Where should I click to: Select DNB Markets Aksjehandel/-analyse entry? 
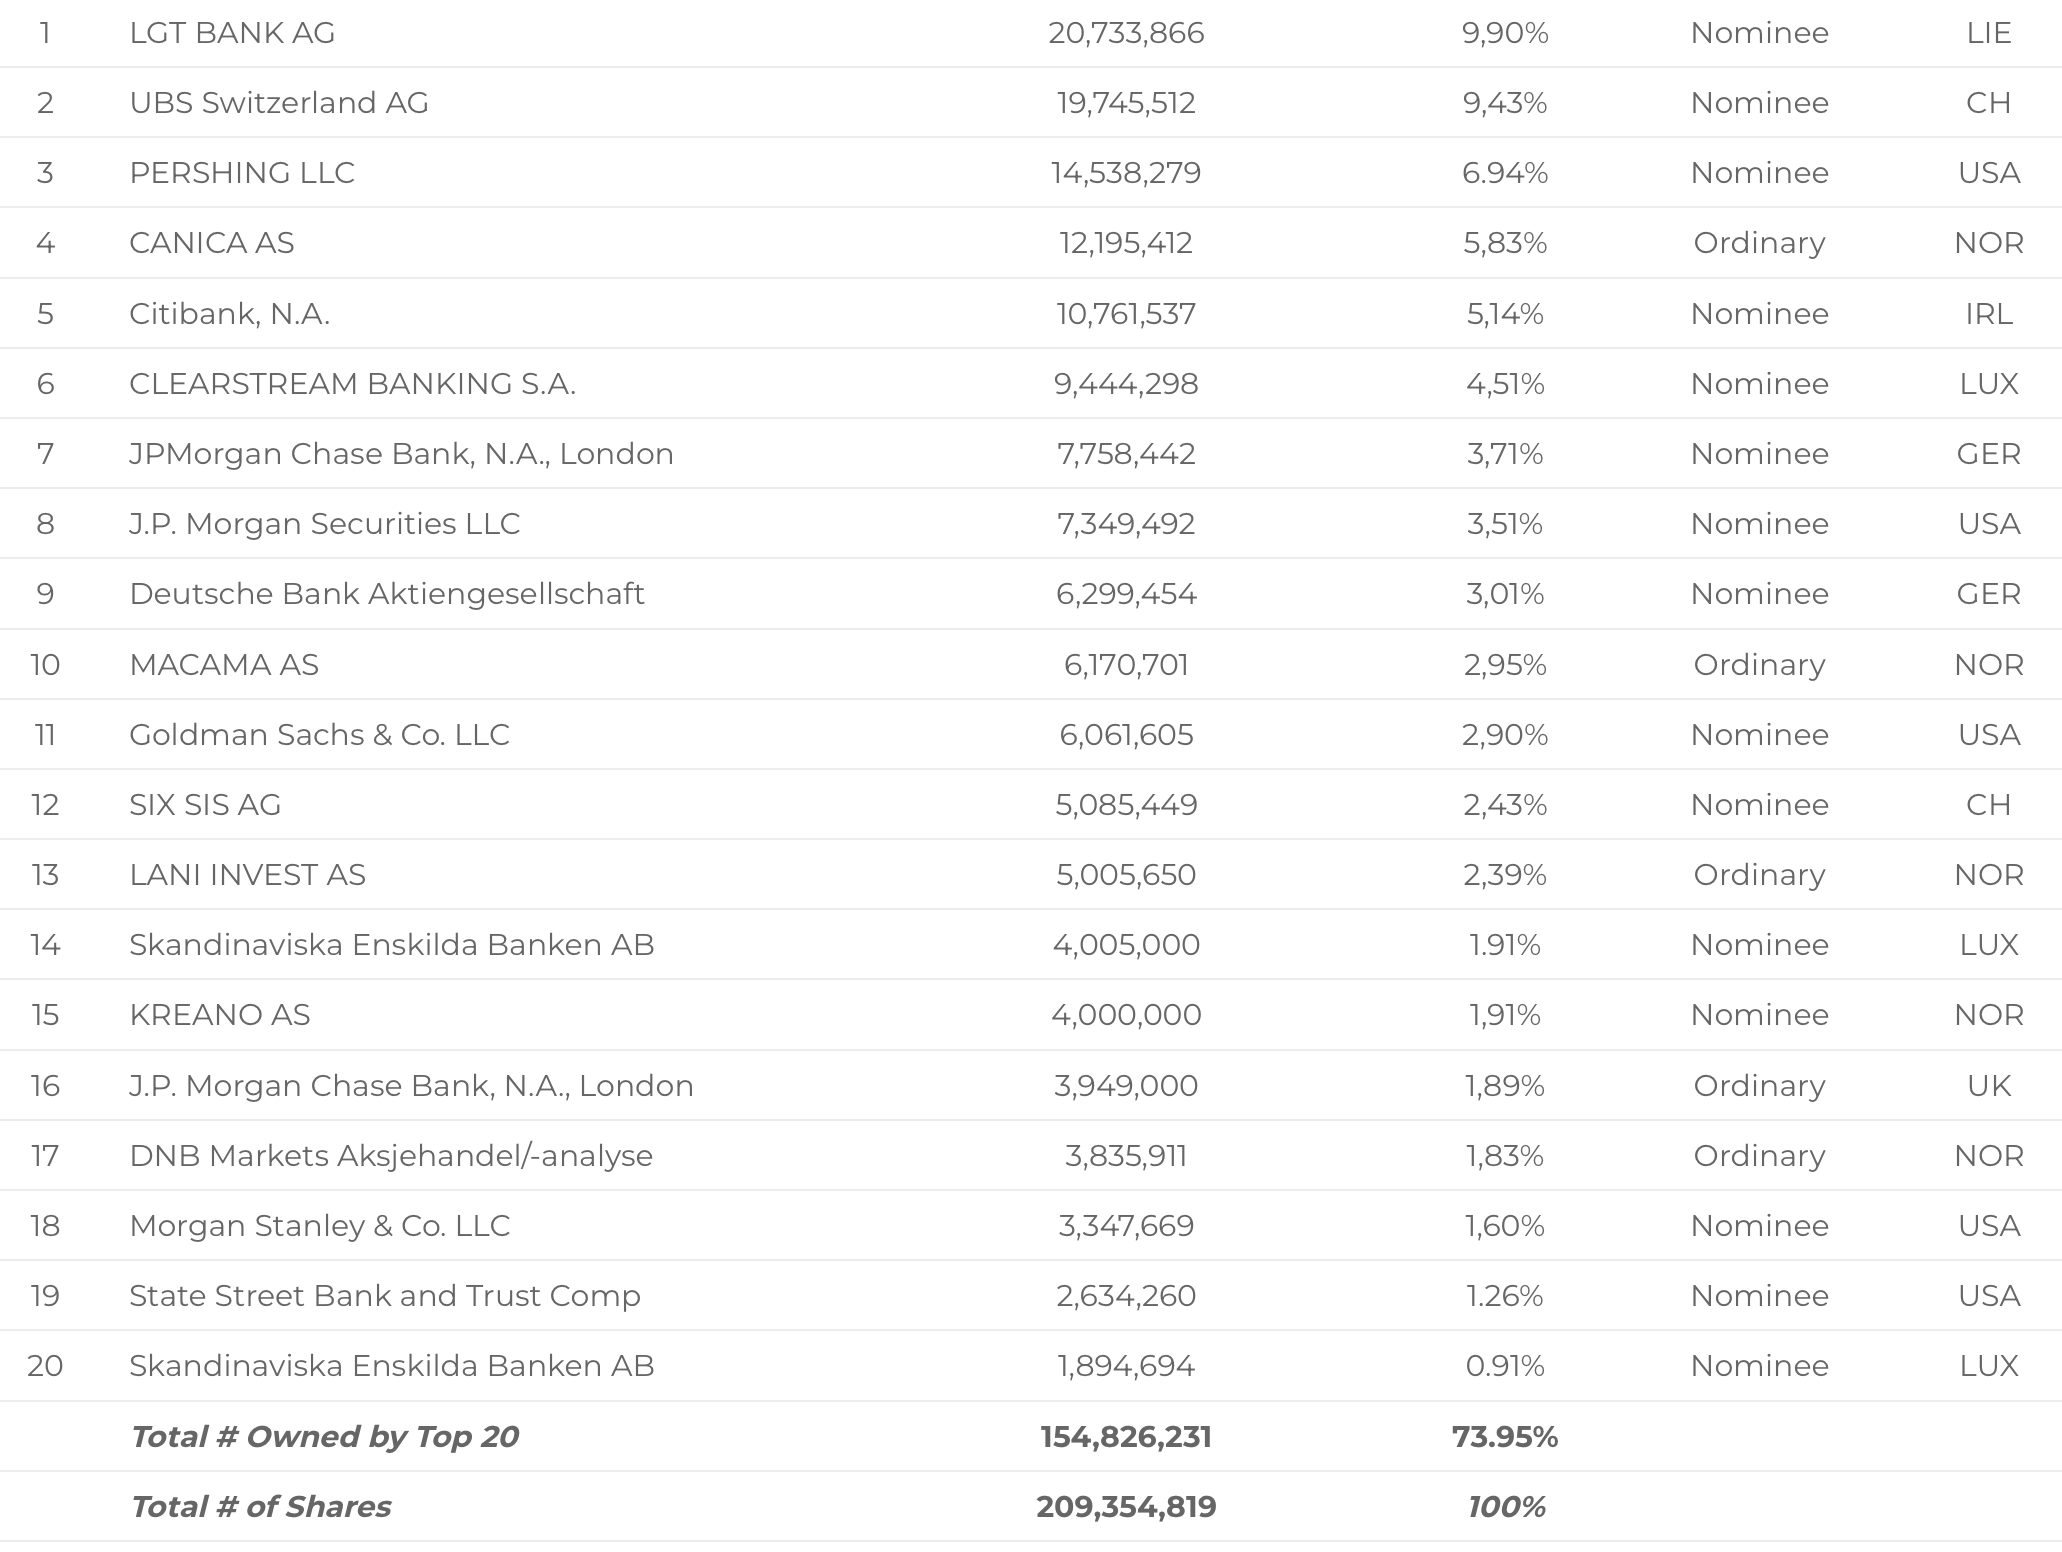point(391,1156)
